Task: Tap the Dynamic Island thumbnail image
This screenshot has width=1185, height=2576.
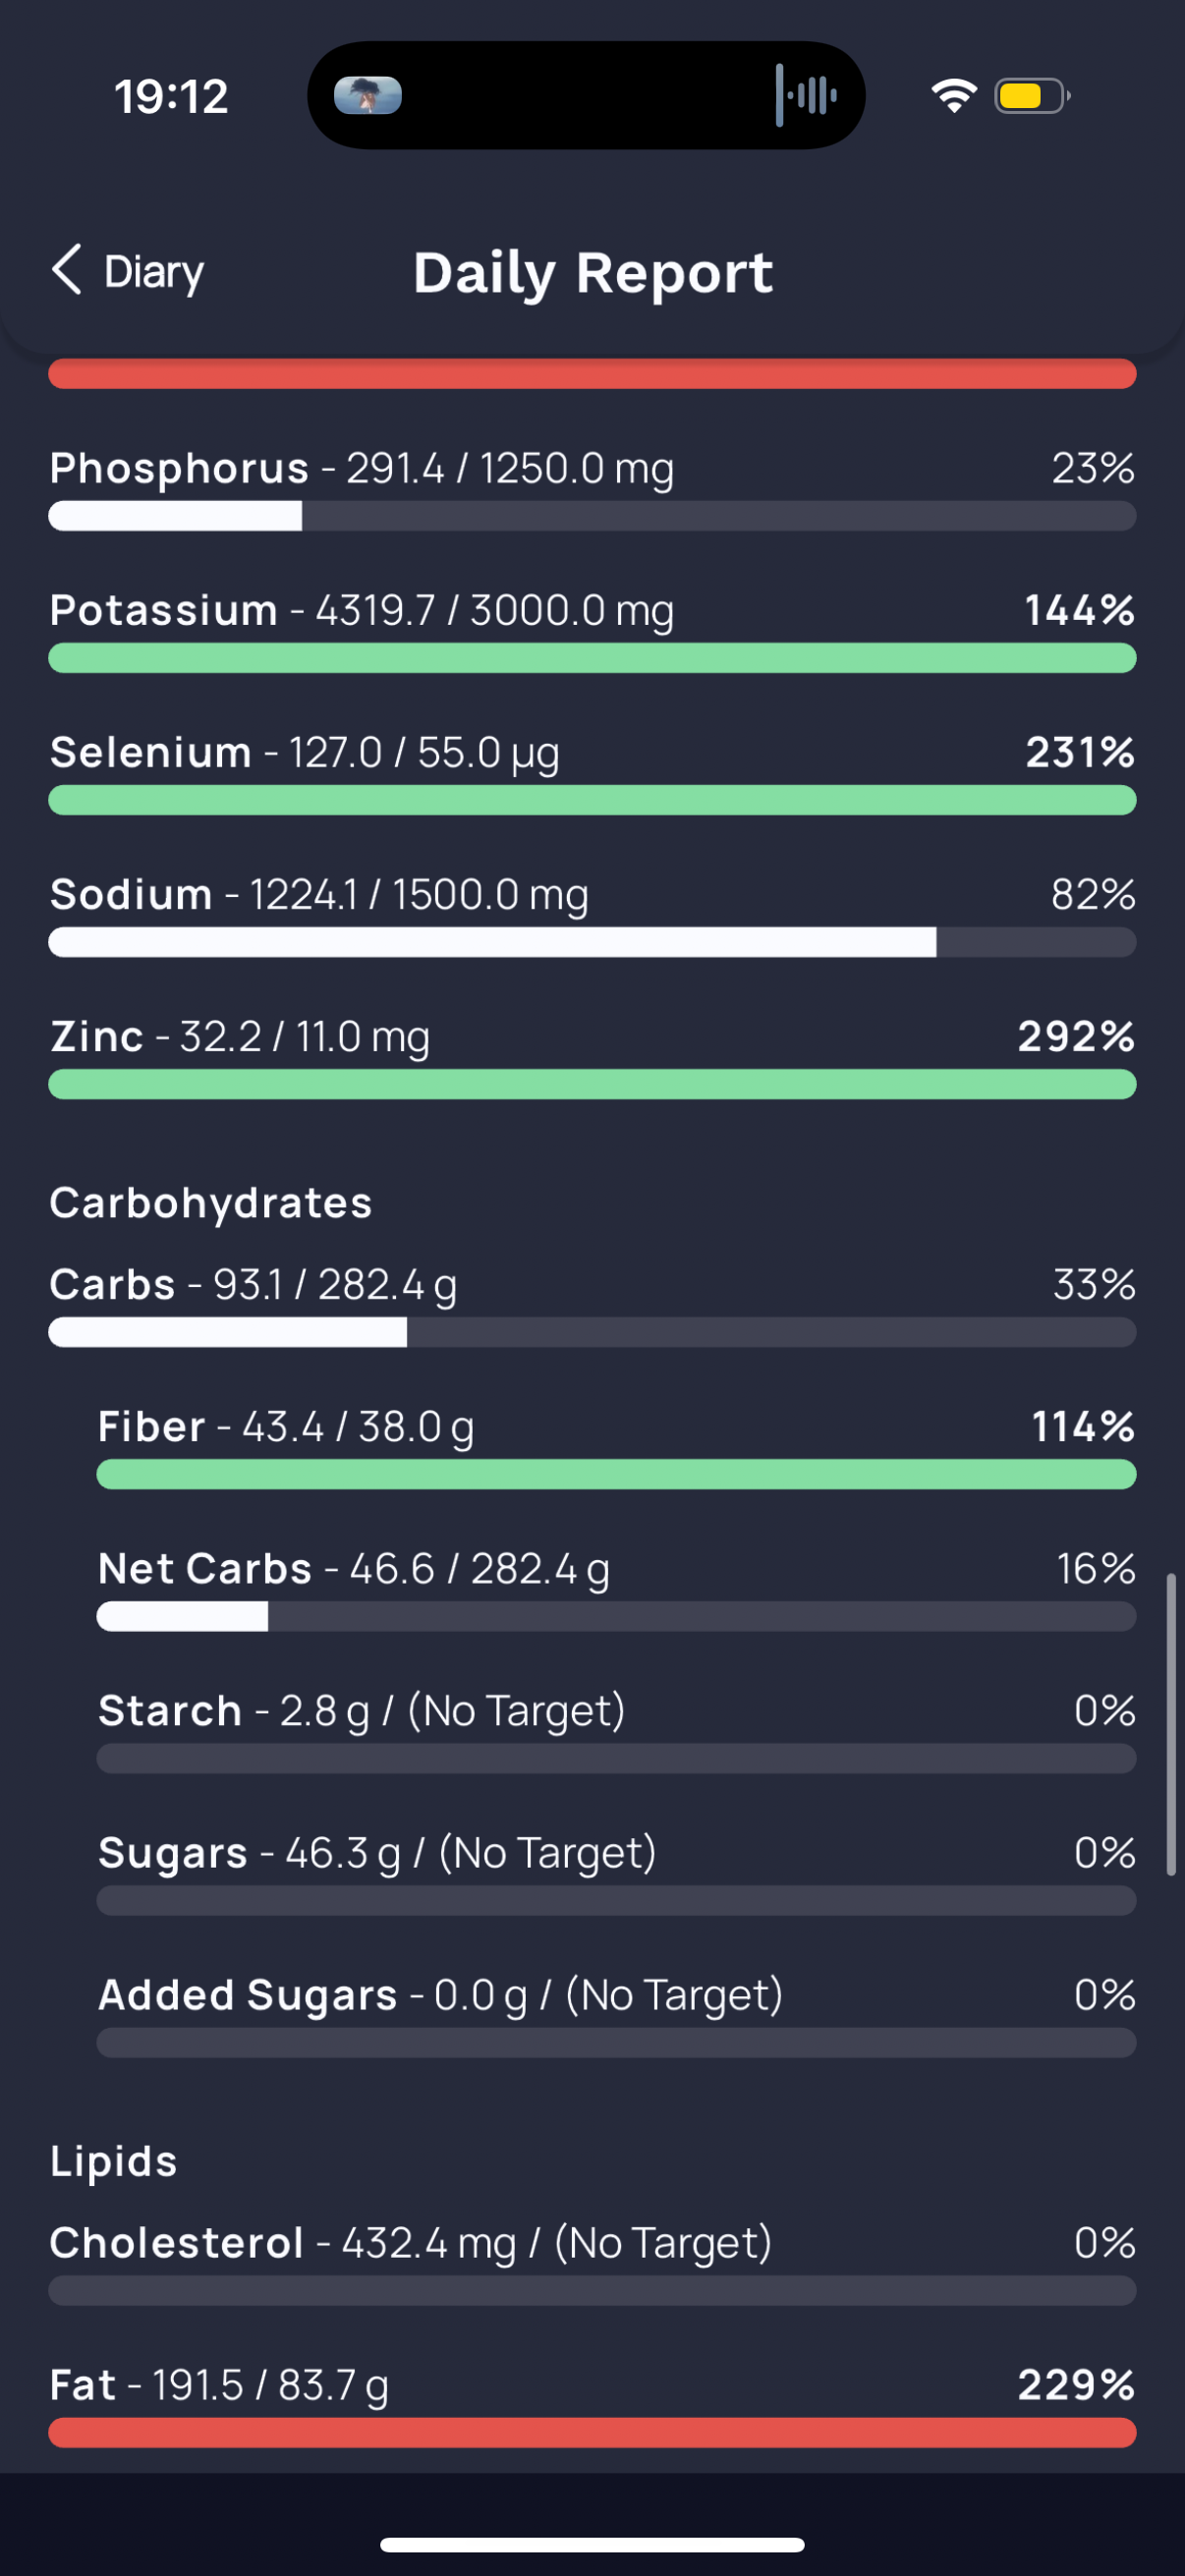Action: [367, 96]
